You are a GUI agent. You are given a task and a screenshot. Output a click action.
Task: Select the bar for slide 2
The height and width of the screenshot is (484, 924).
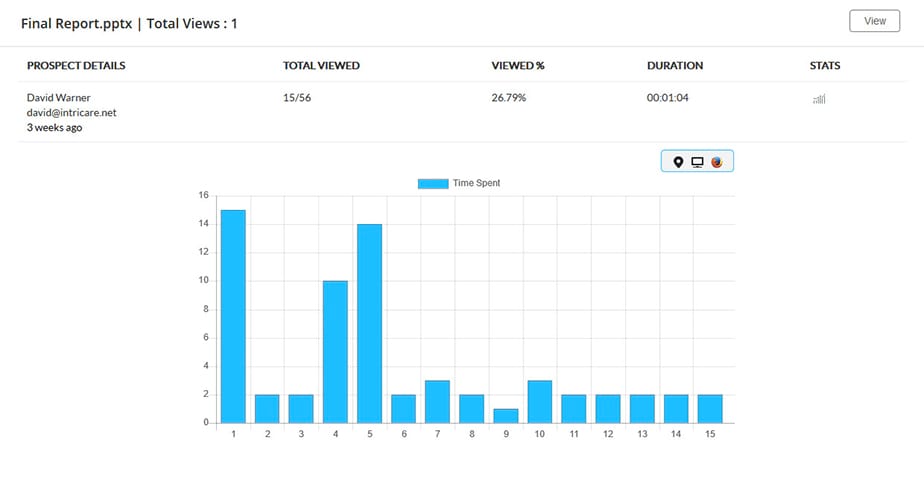point(267,409)
